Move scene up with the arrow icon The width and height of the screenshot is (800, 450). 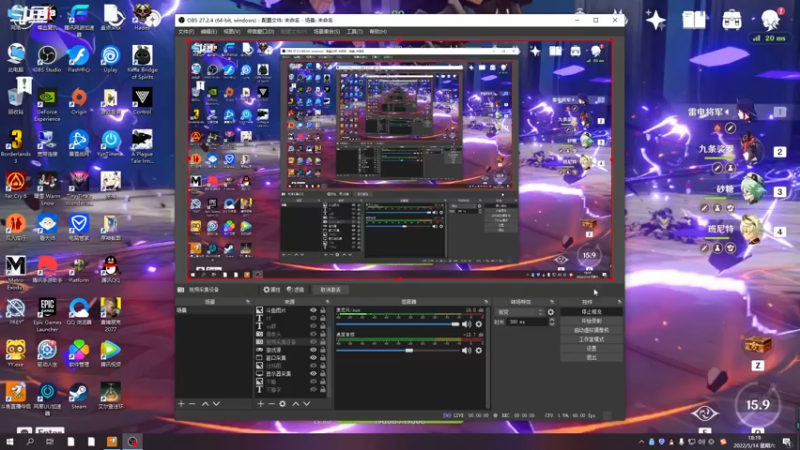pos(205,404)
